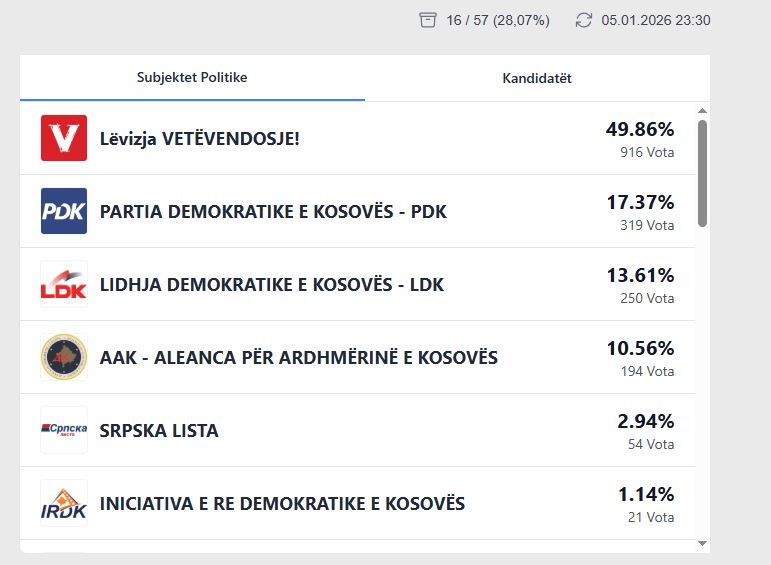This screenshot has height=565, width=771.
Task: Open PARTIA DEMOKRATIKE E KOSOVËS - PDK entry
Action: click(273, 212)
